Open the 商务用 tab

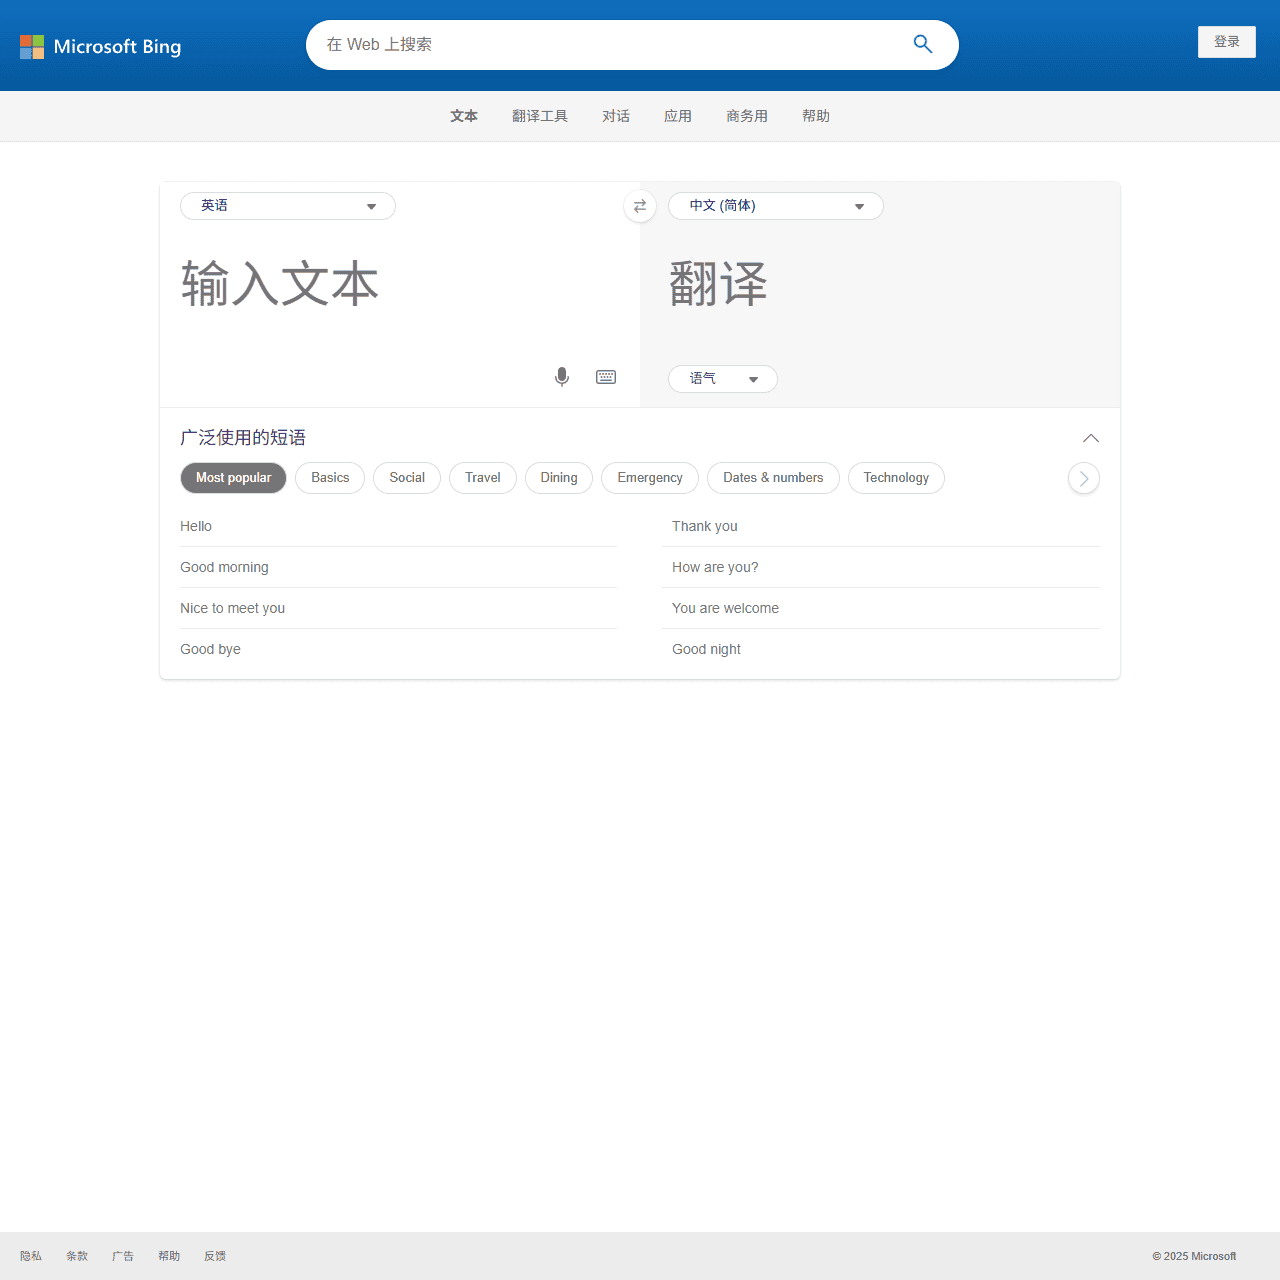(747, 116)
